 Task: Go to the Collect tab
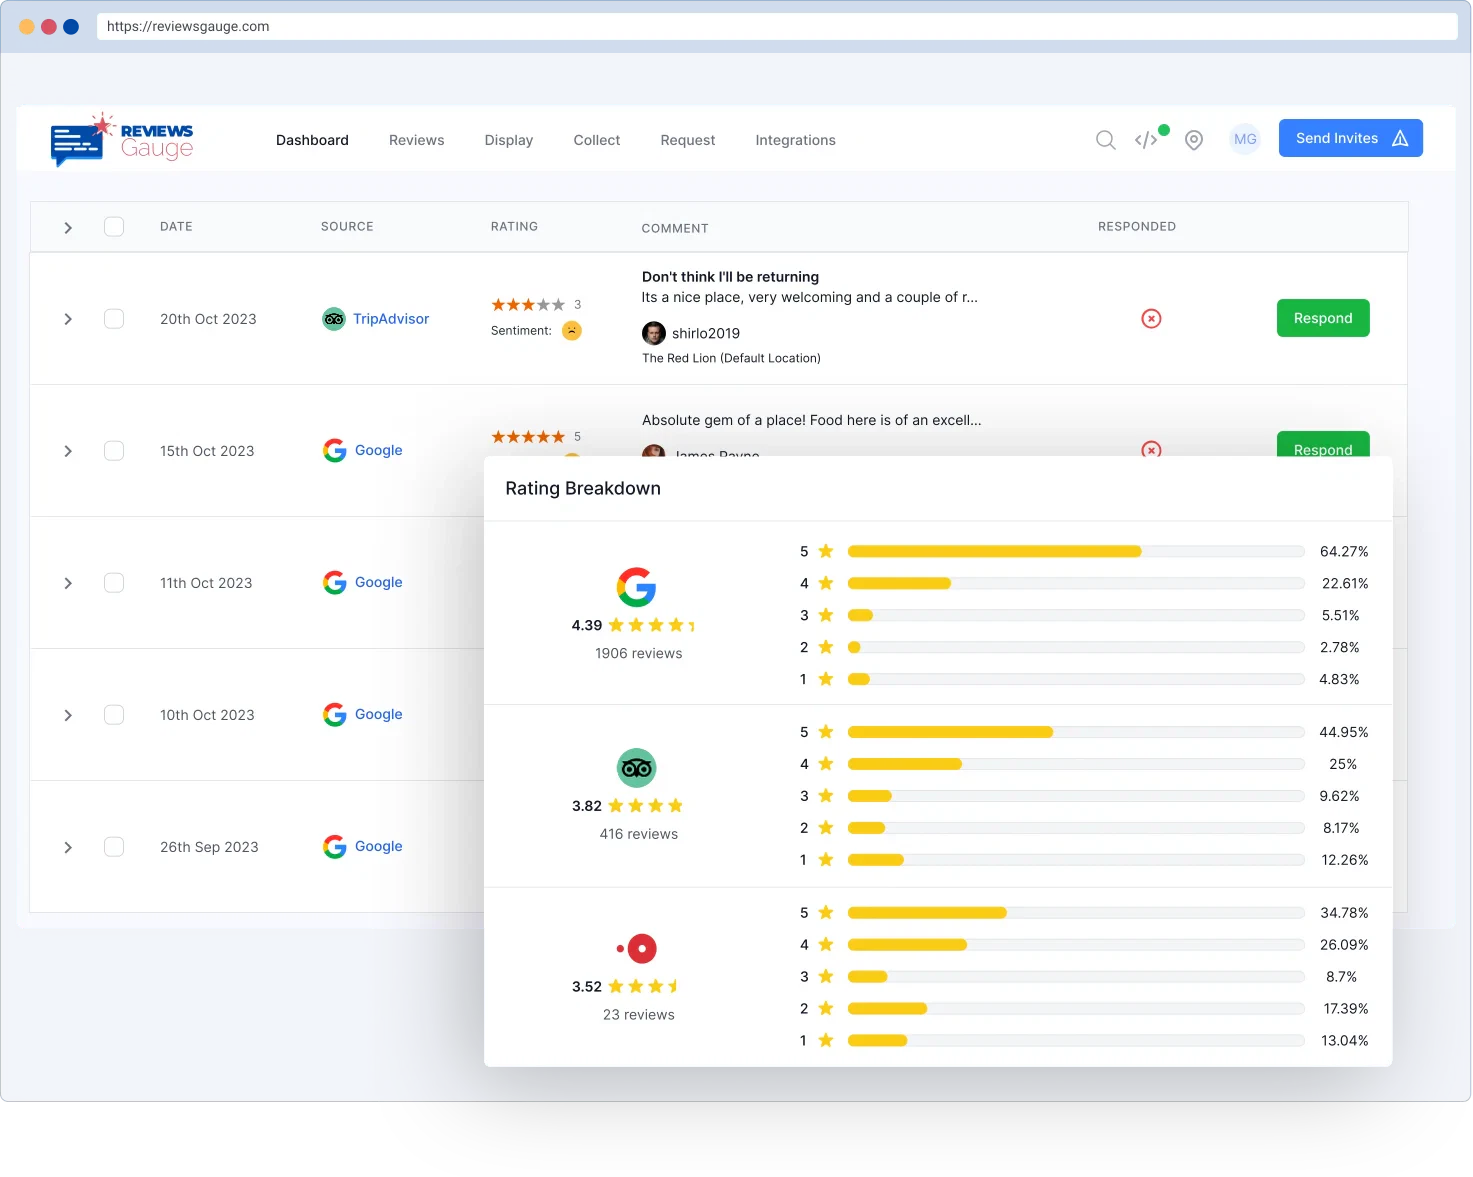coord(596,140)
